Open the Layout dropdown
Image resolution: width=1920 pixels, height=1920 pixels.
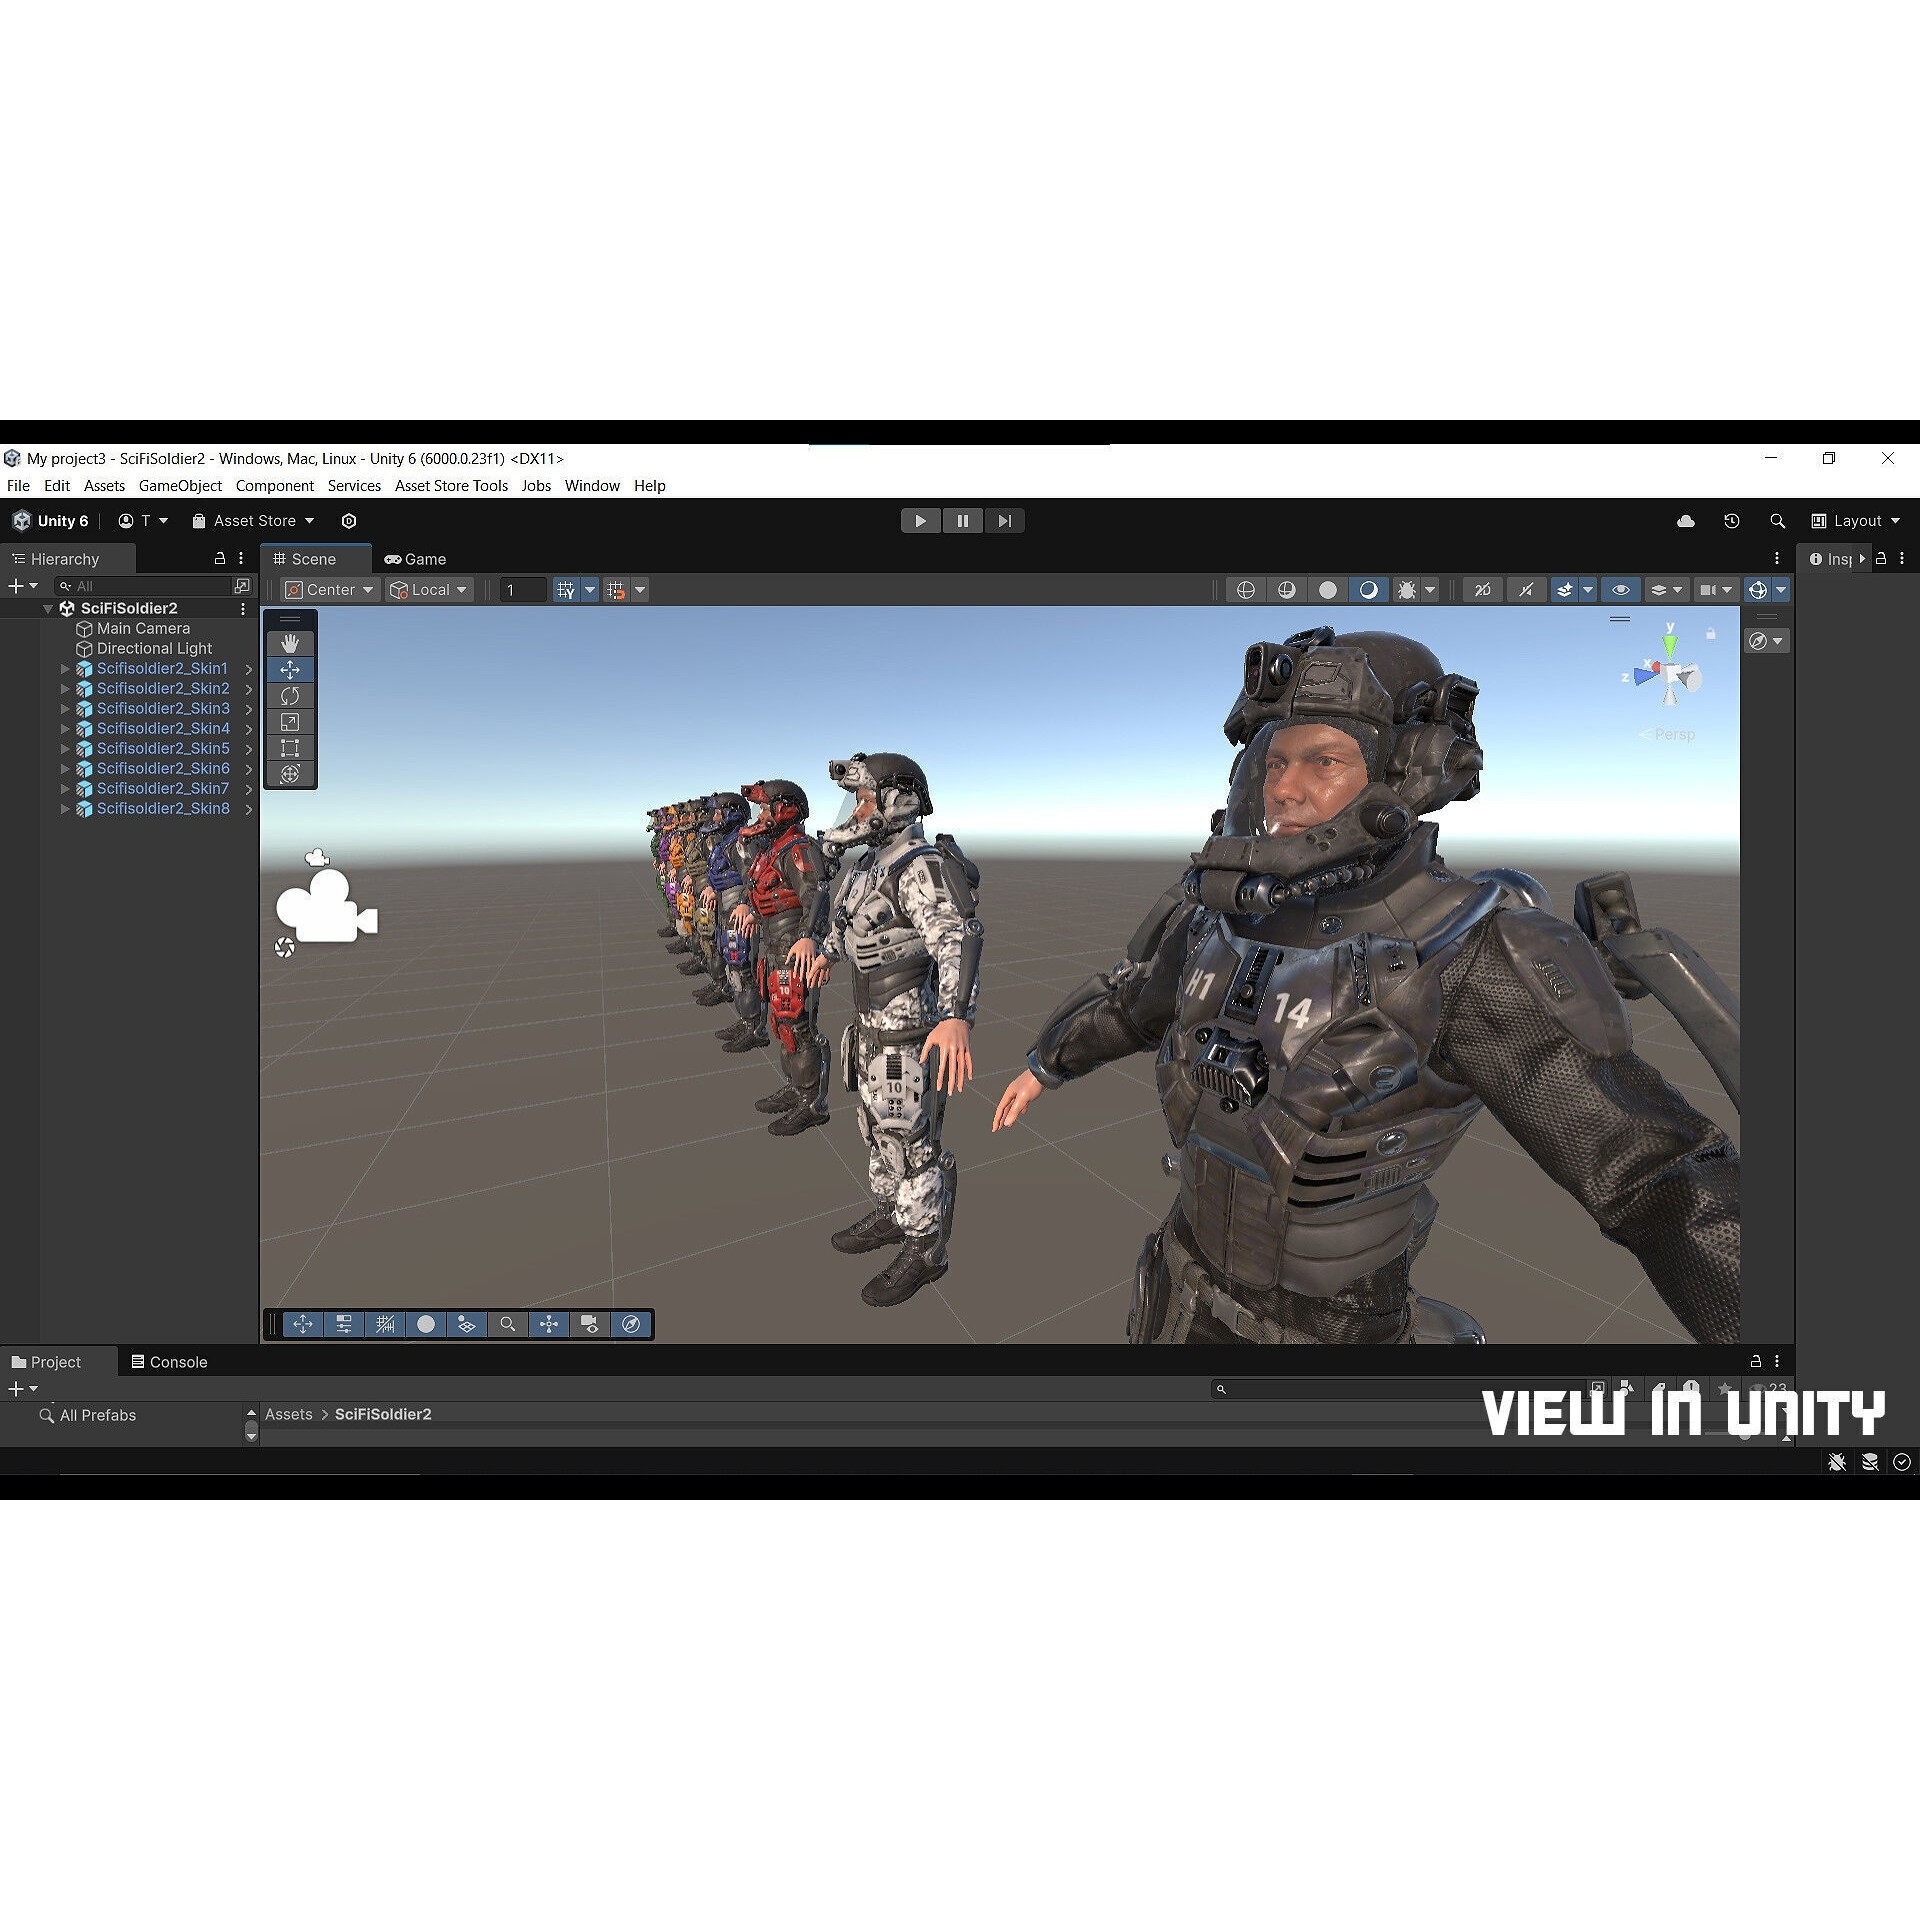(1856, 521)
